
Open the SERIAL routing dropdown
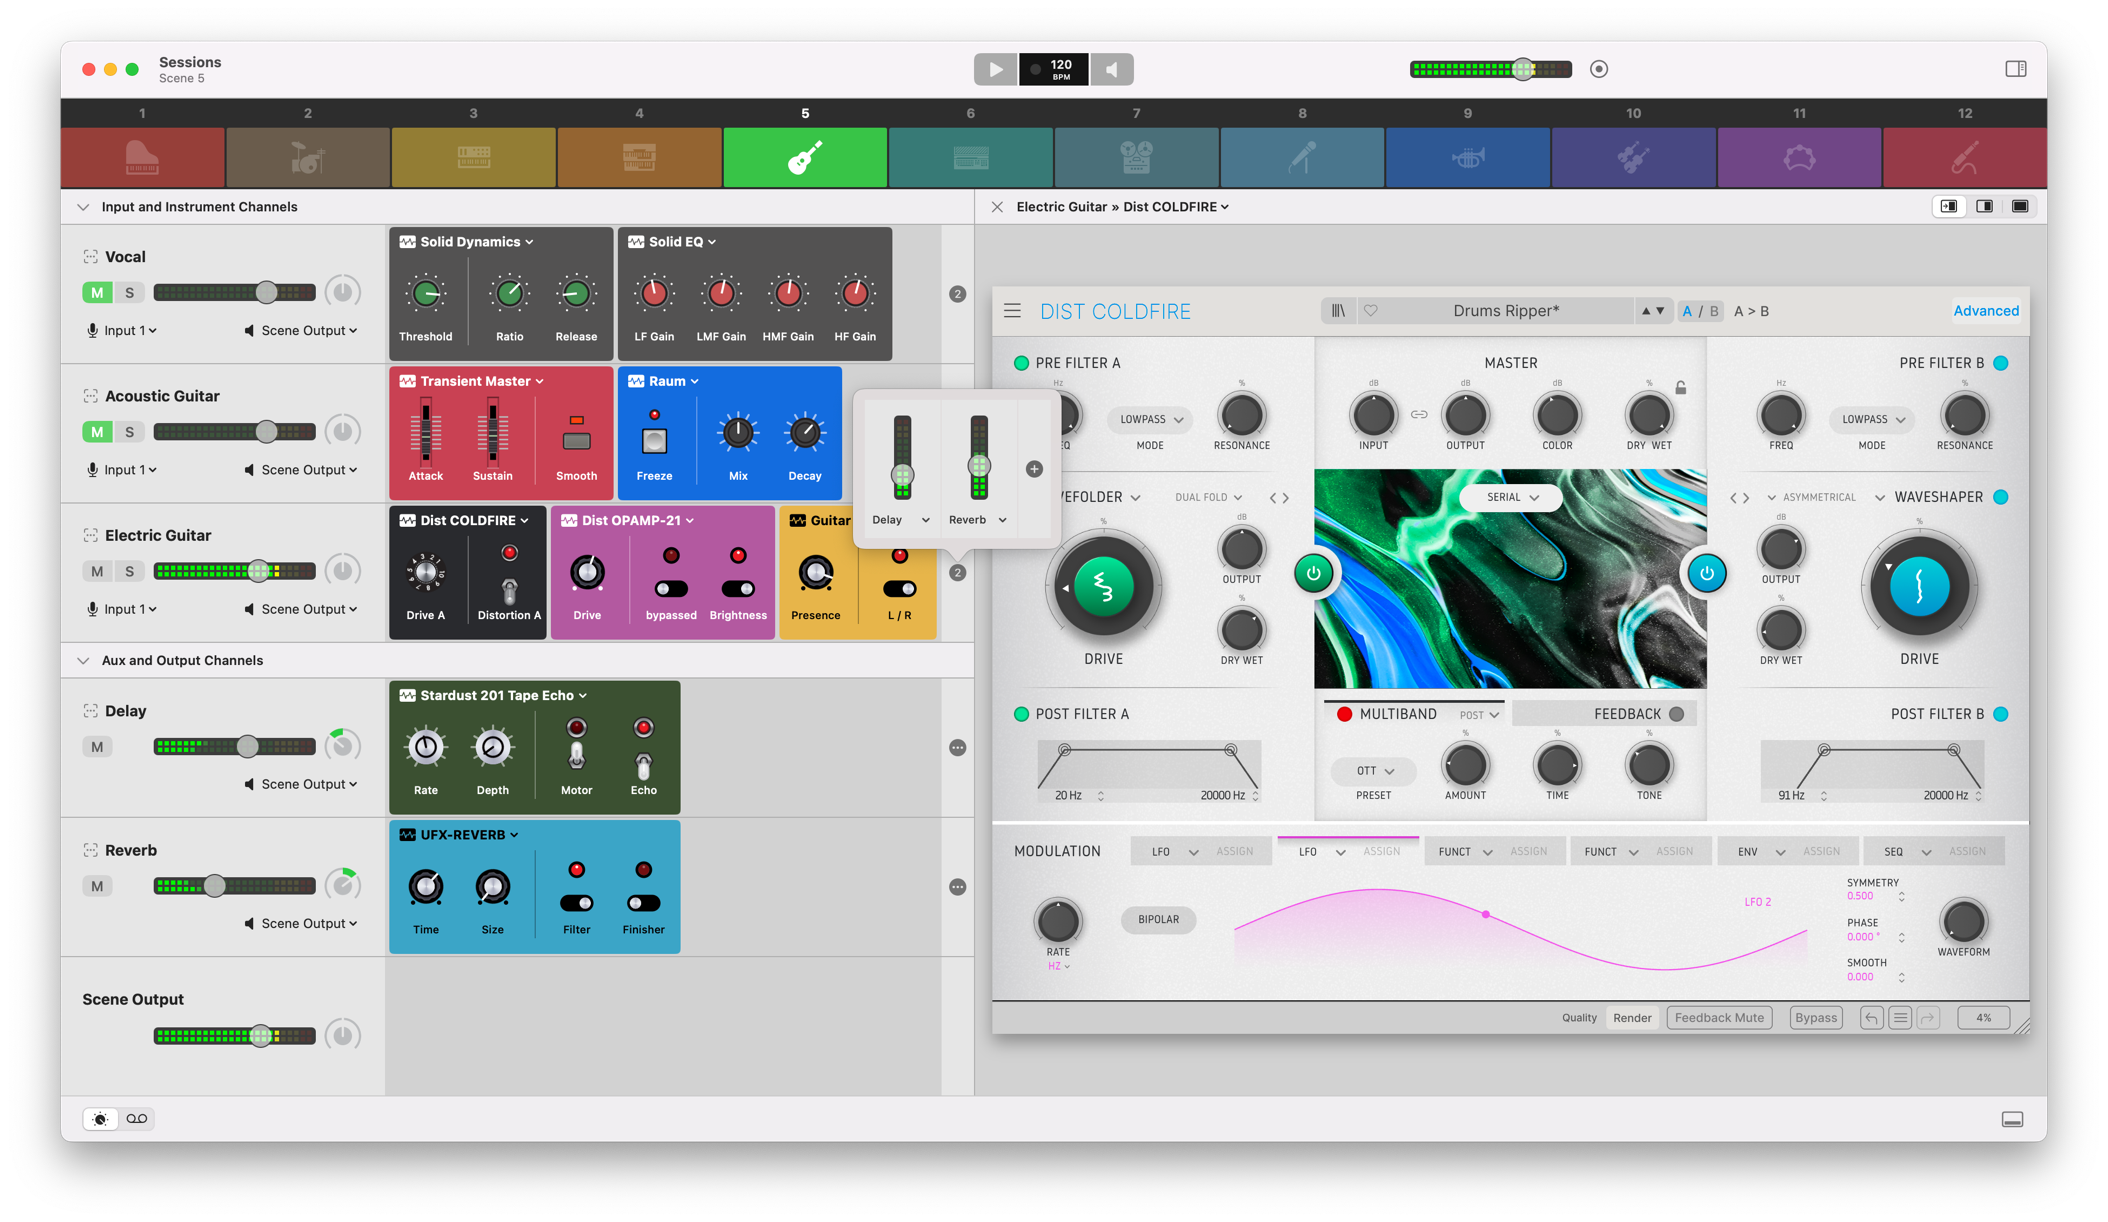pos(1511,497)
